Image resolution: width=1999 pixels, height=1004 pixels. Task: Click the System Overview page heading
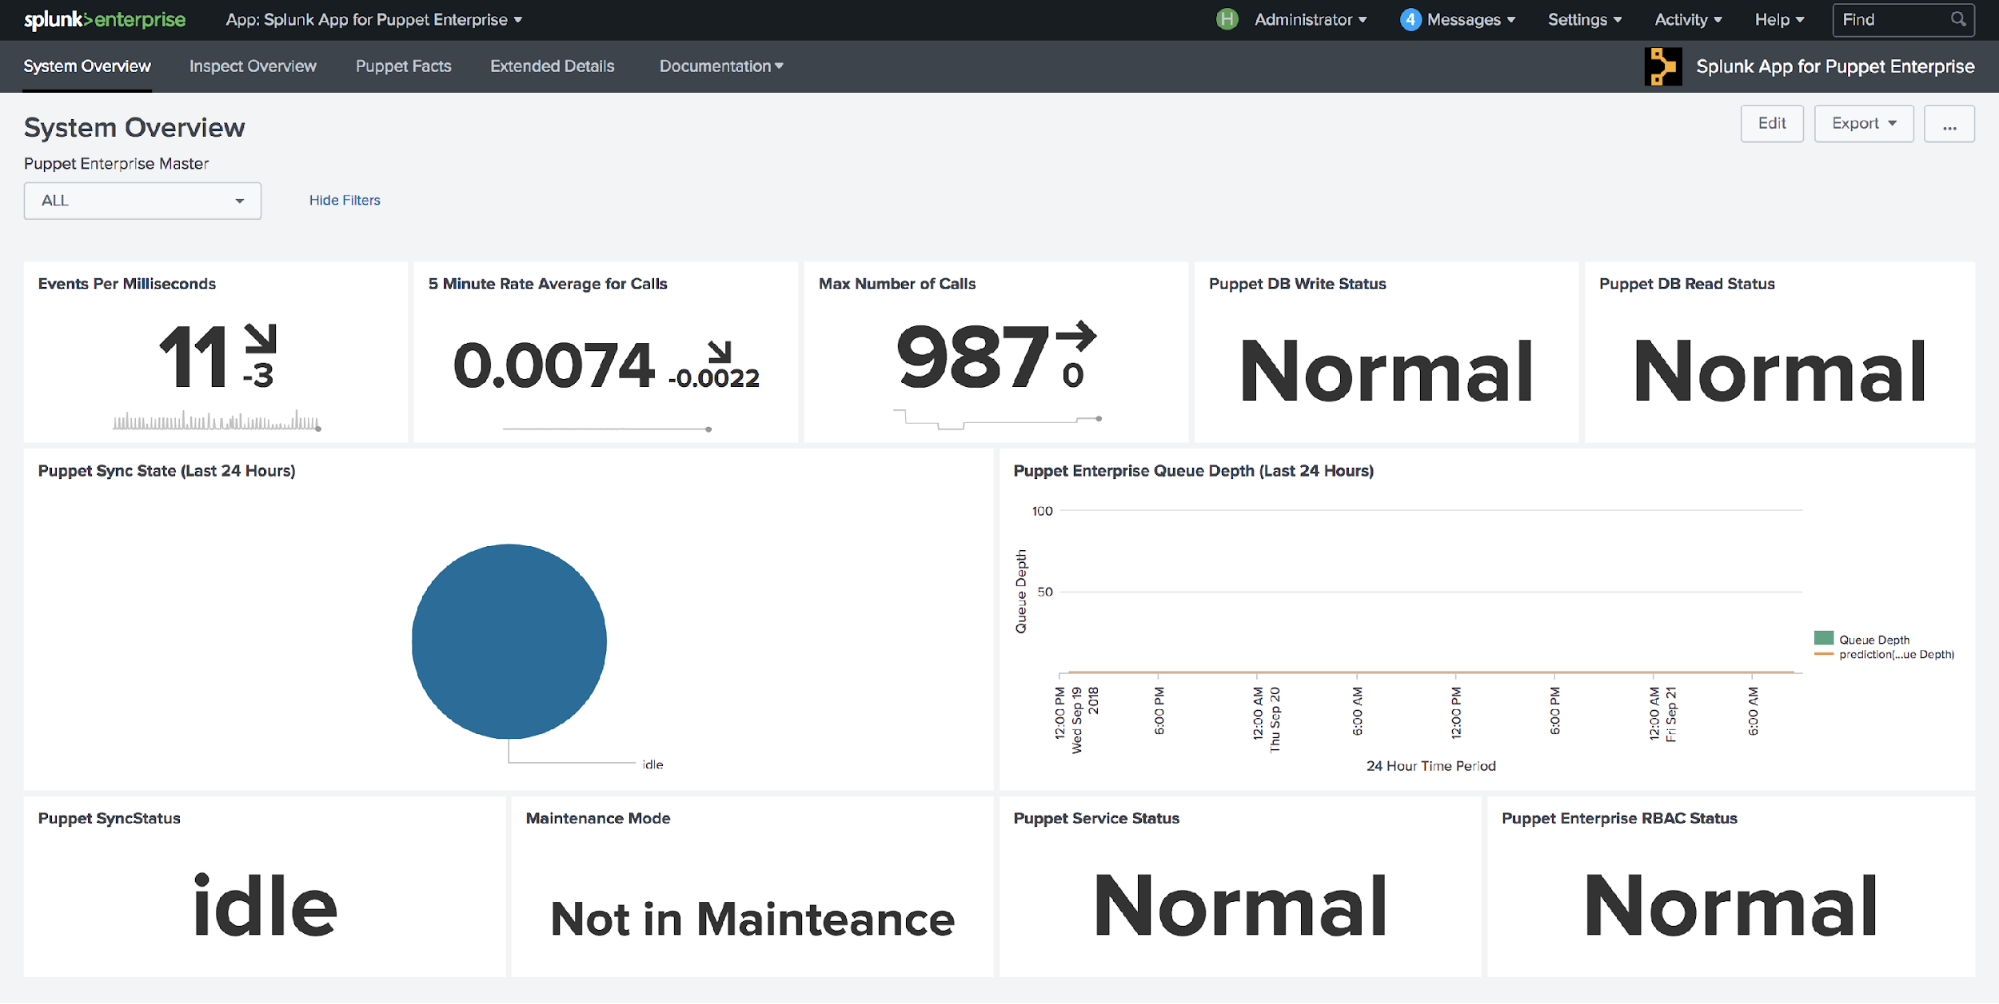[134, 128]
